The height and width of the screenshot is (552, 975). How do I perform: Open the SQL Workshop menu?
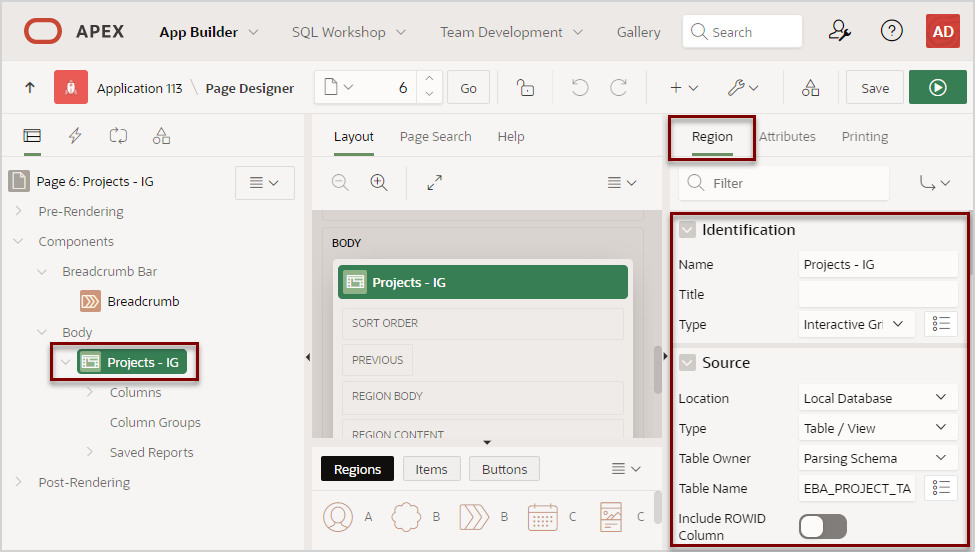pos(349,32)
